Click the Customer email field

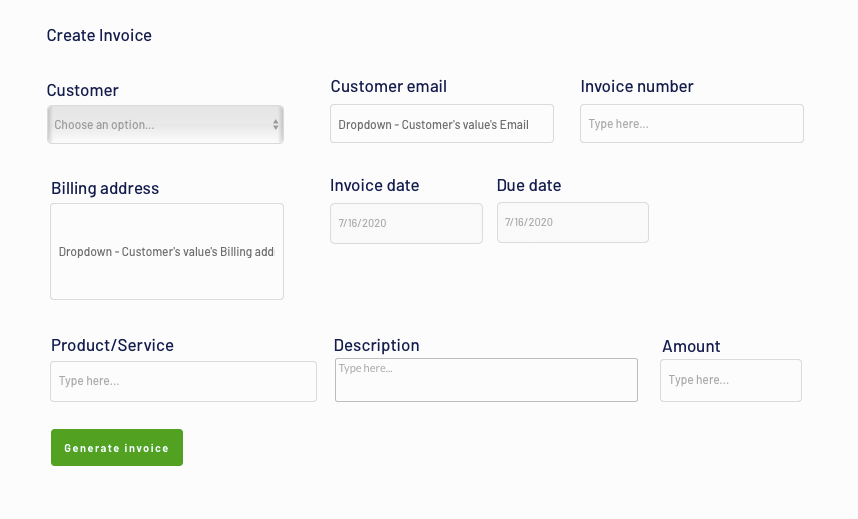442,124
